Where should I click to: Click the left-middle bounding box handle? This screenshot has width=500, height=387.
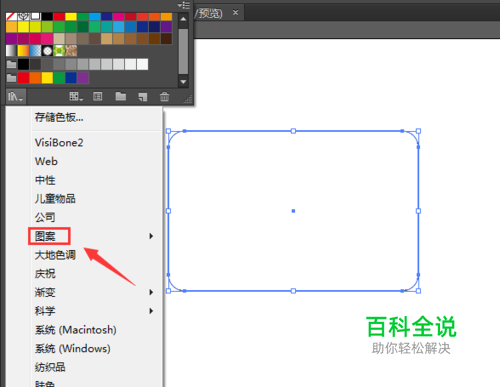click(x=168, y=211)
